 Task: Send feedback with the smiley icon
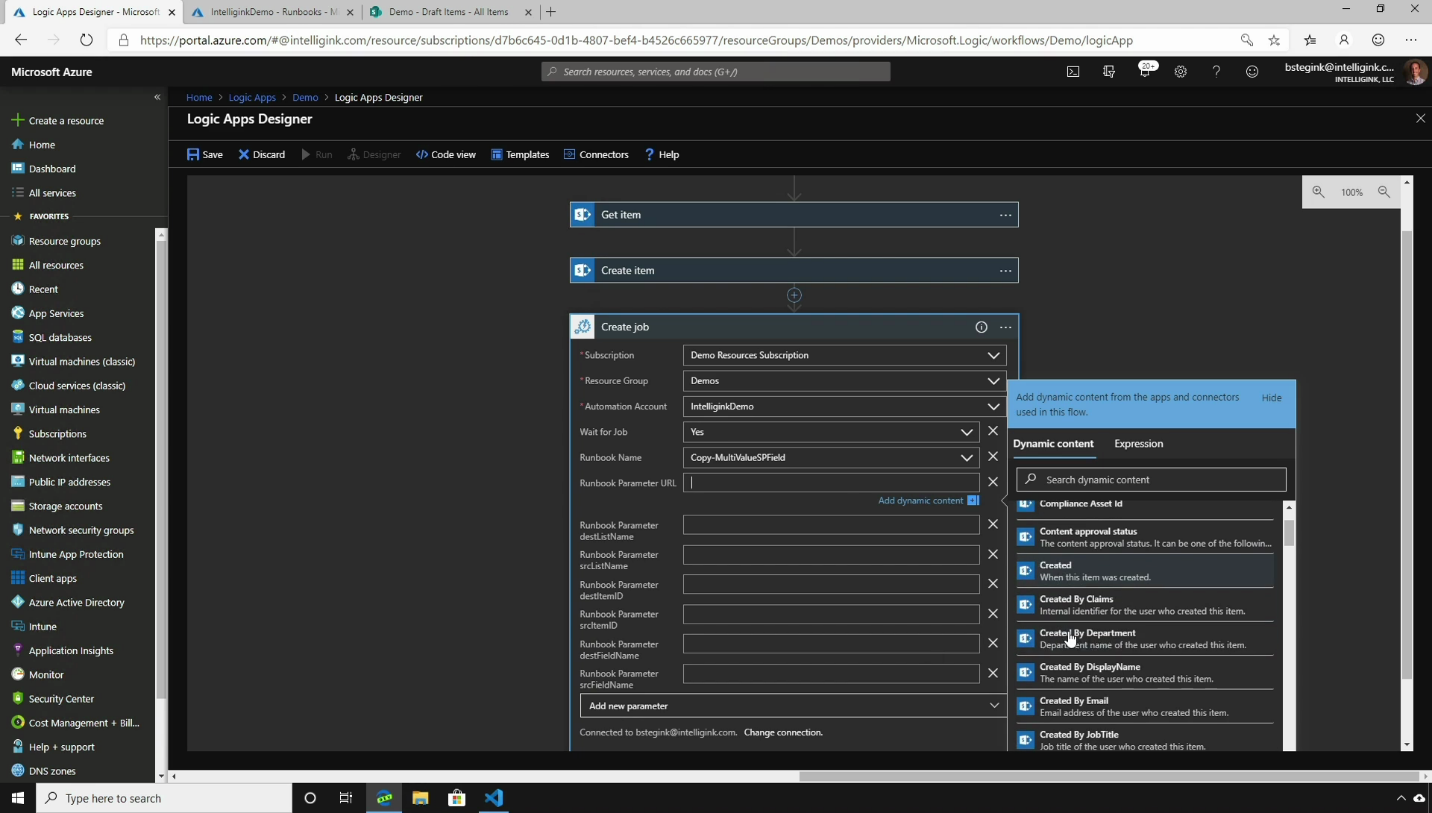1252,71
